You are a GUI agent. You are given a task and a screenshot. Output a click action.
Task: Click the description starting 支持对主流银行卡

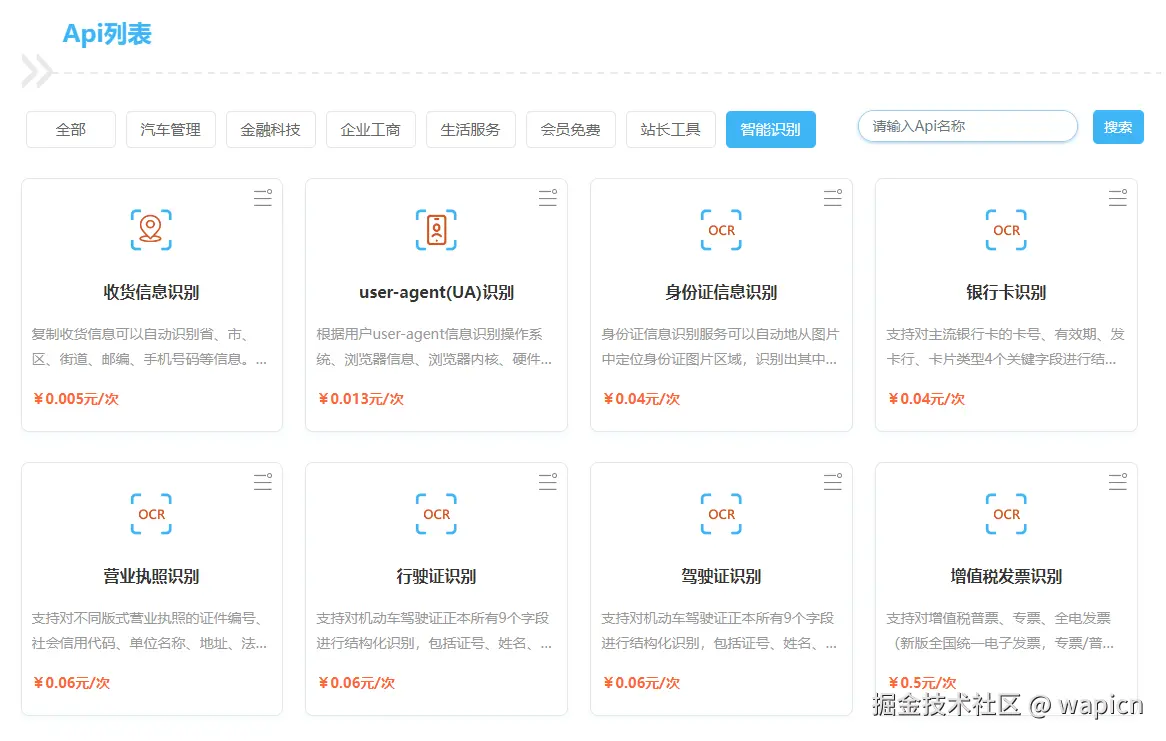tap(1005, 347)
